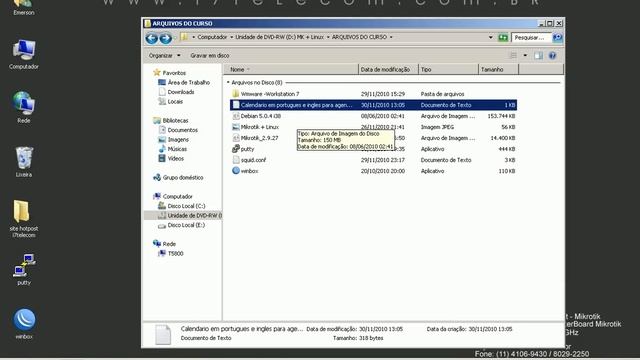Open Vídeos library in sidebar
The height and width of the screenshot is (360, 640).
coord(176,158)
